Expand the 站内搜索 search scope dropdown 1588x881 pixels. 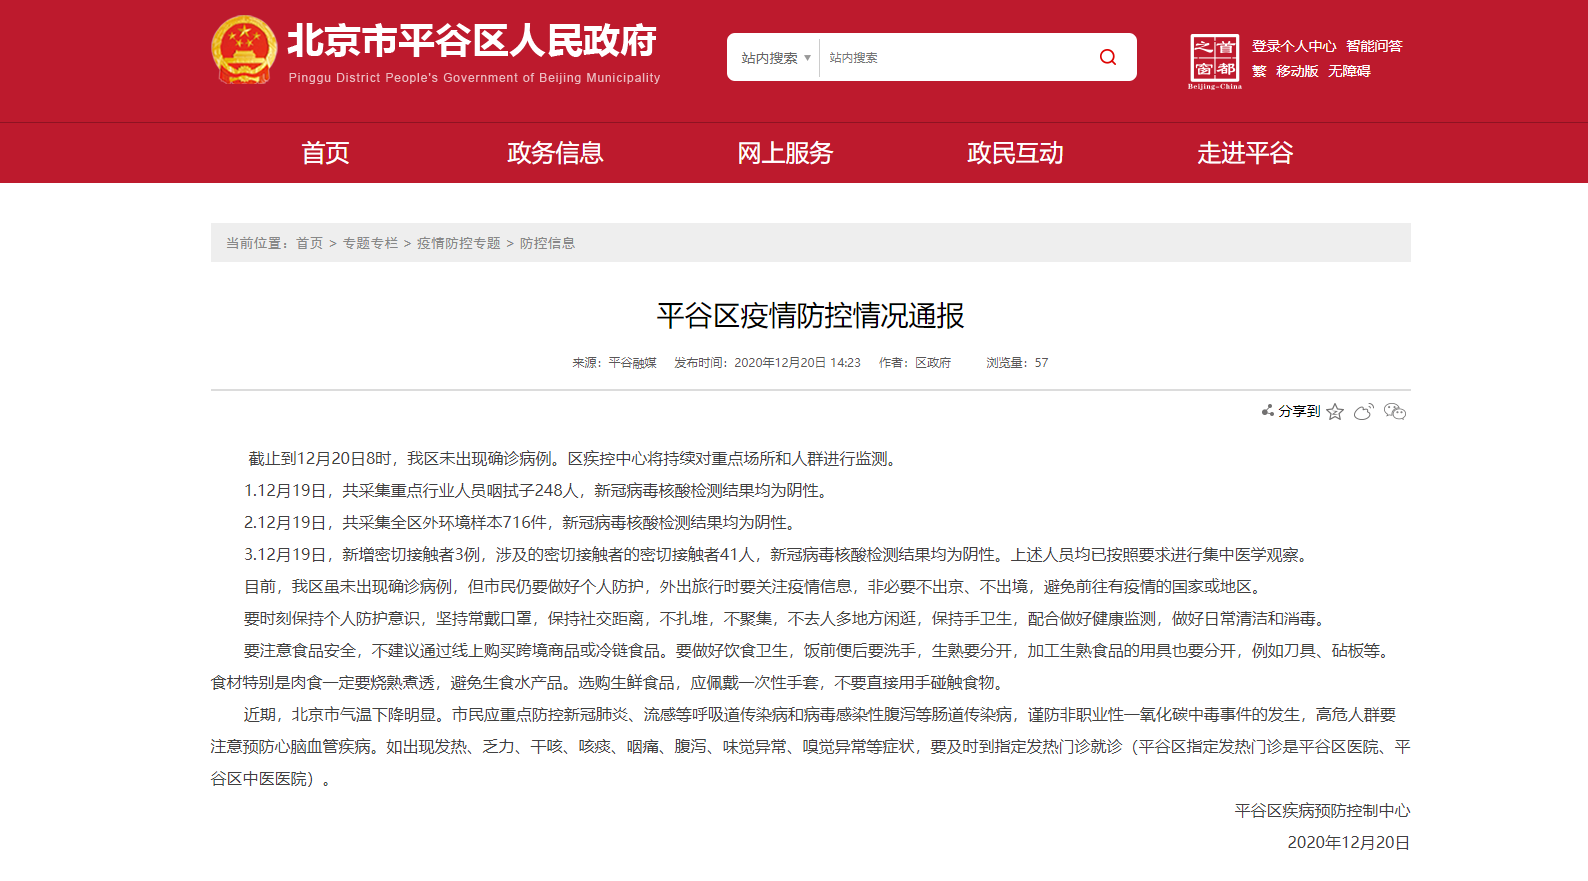pos(775,58)
